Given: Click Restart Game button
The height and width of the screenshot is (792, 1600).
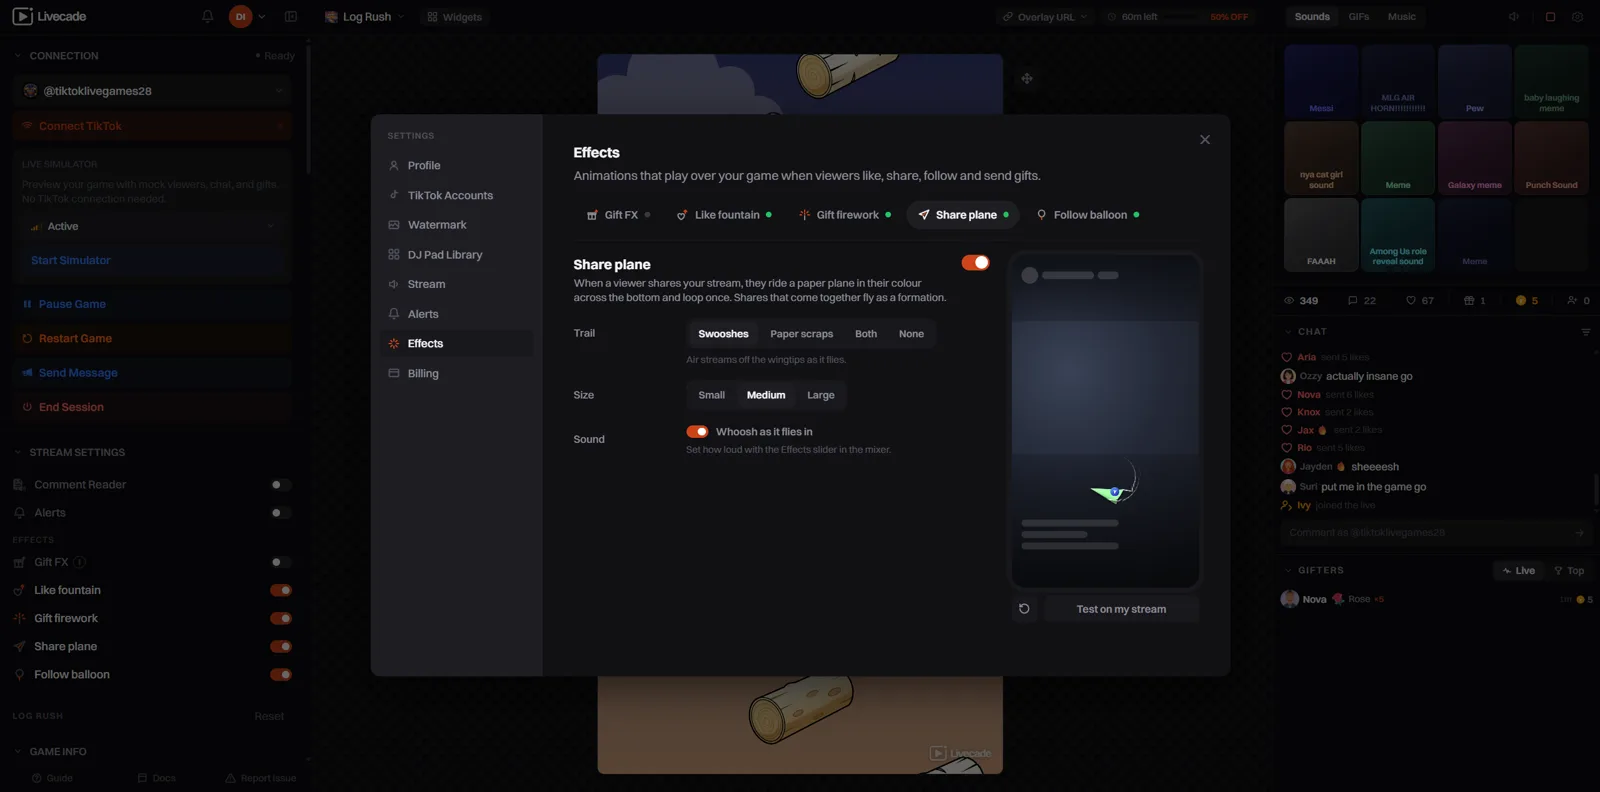Looking at the screenshot, I should (x=153, y=338).
